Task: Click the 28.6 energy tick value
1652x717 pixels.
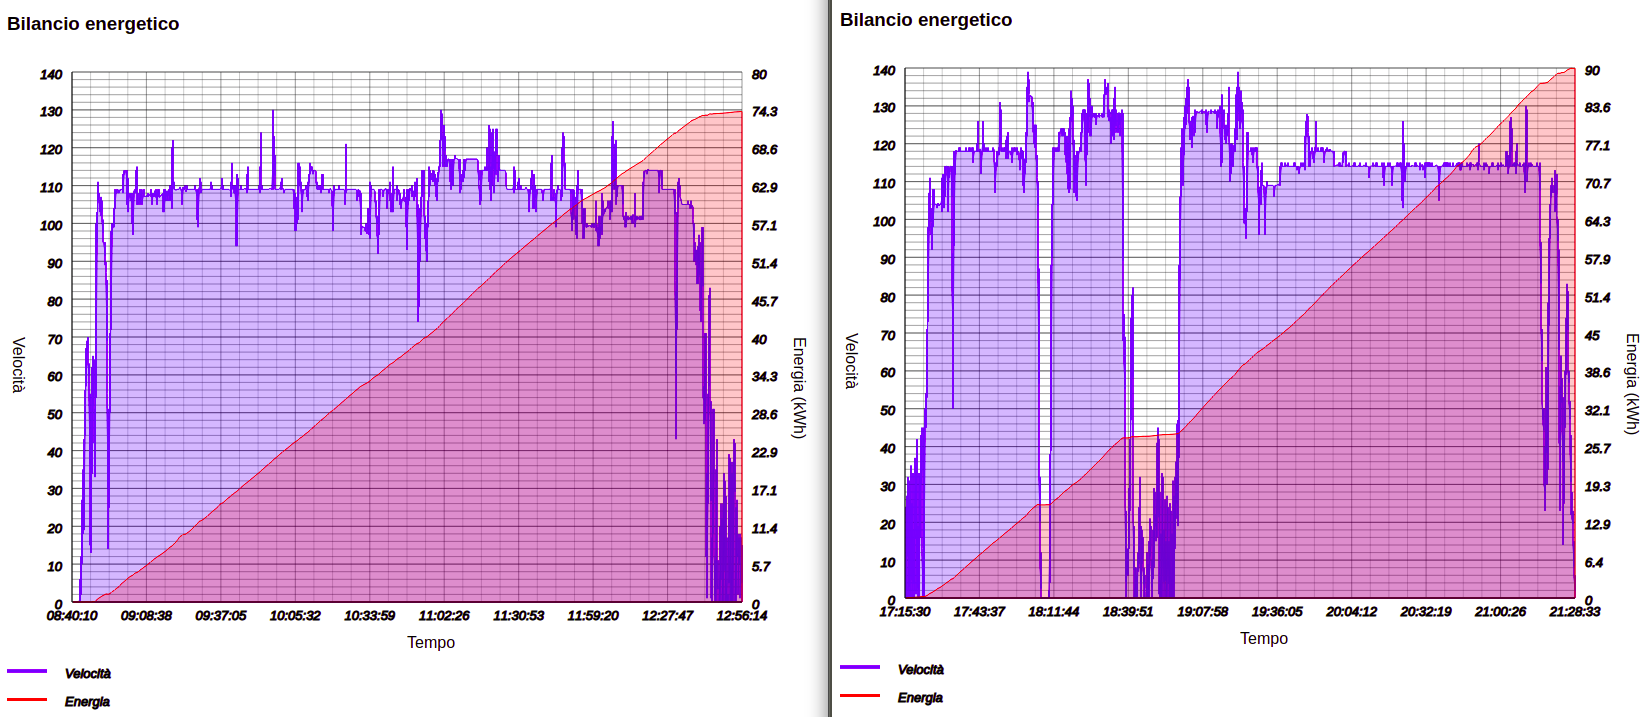Action: 765,415
